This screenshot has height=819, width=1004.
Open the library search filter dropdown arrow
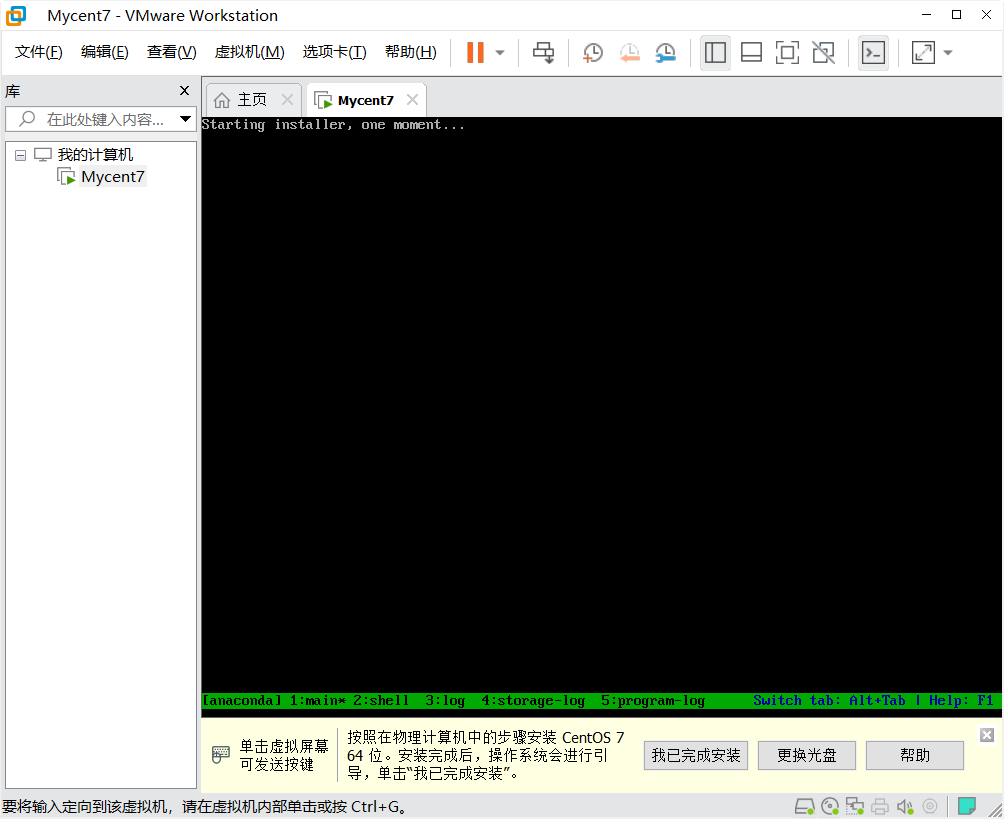pos(186,119)
